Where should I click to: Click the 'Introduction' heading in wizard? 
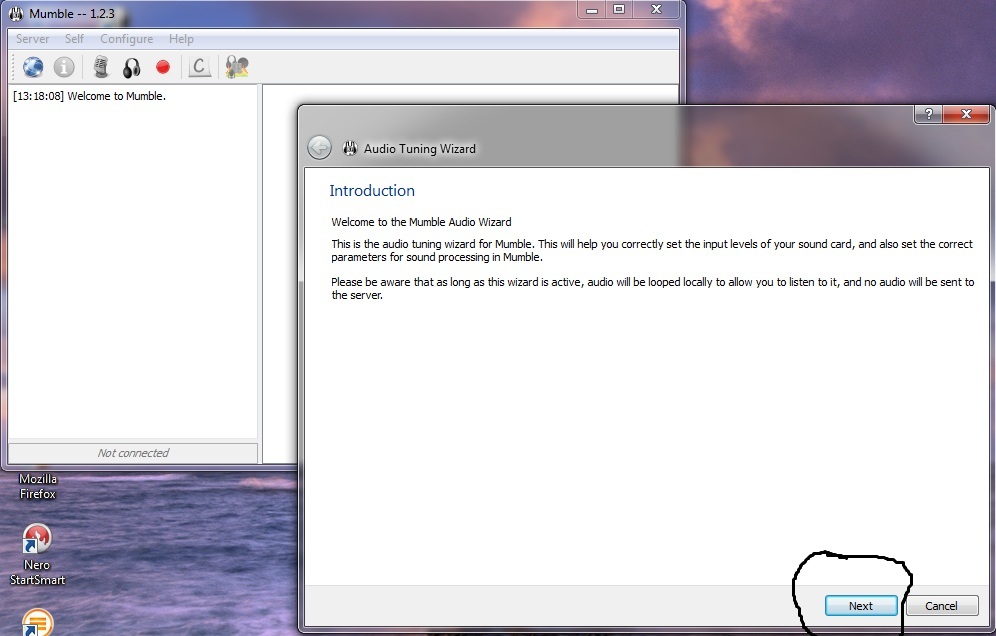[372, 191]
